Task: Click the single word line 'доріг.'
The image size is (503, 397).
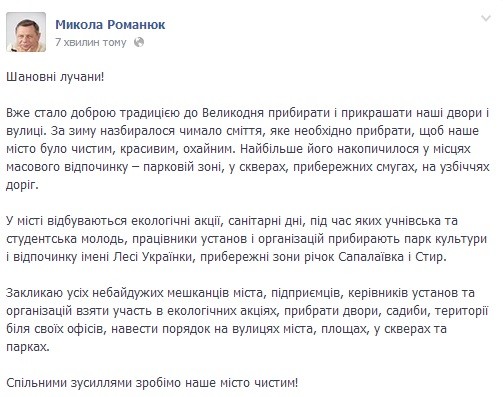Action: tap(22, 185)
